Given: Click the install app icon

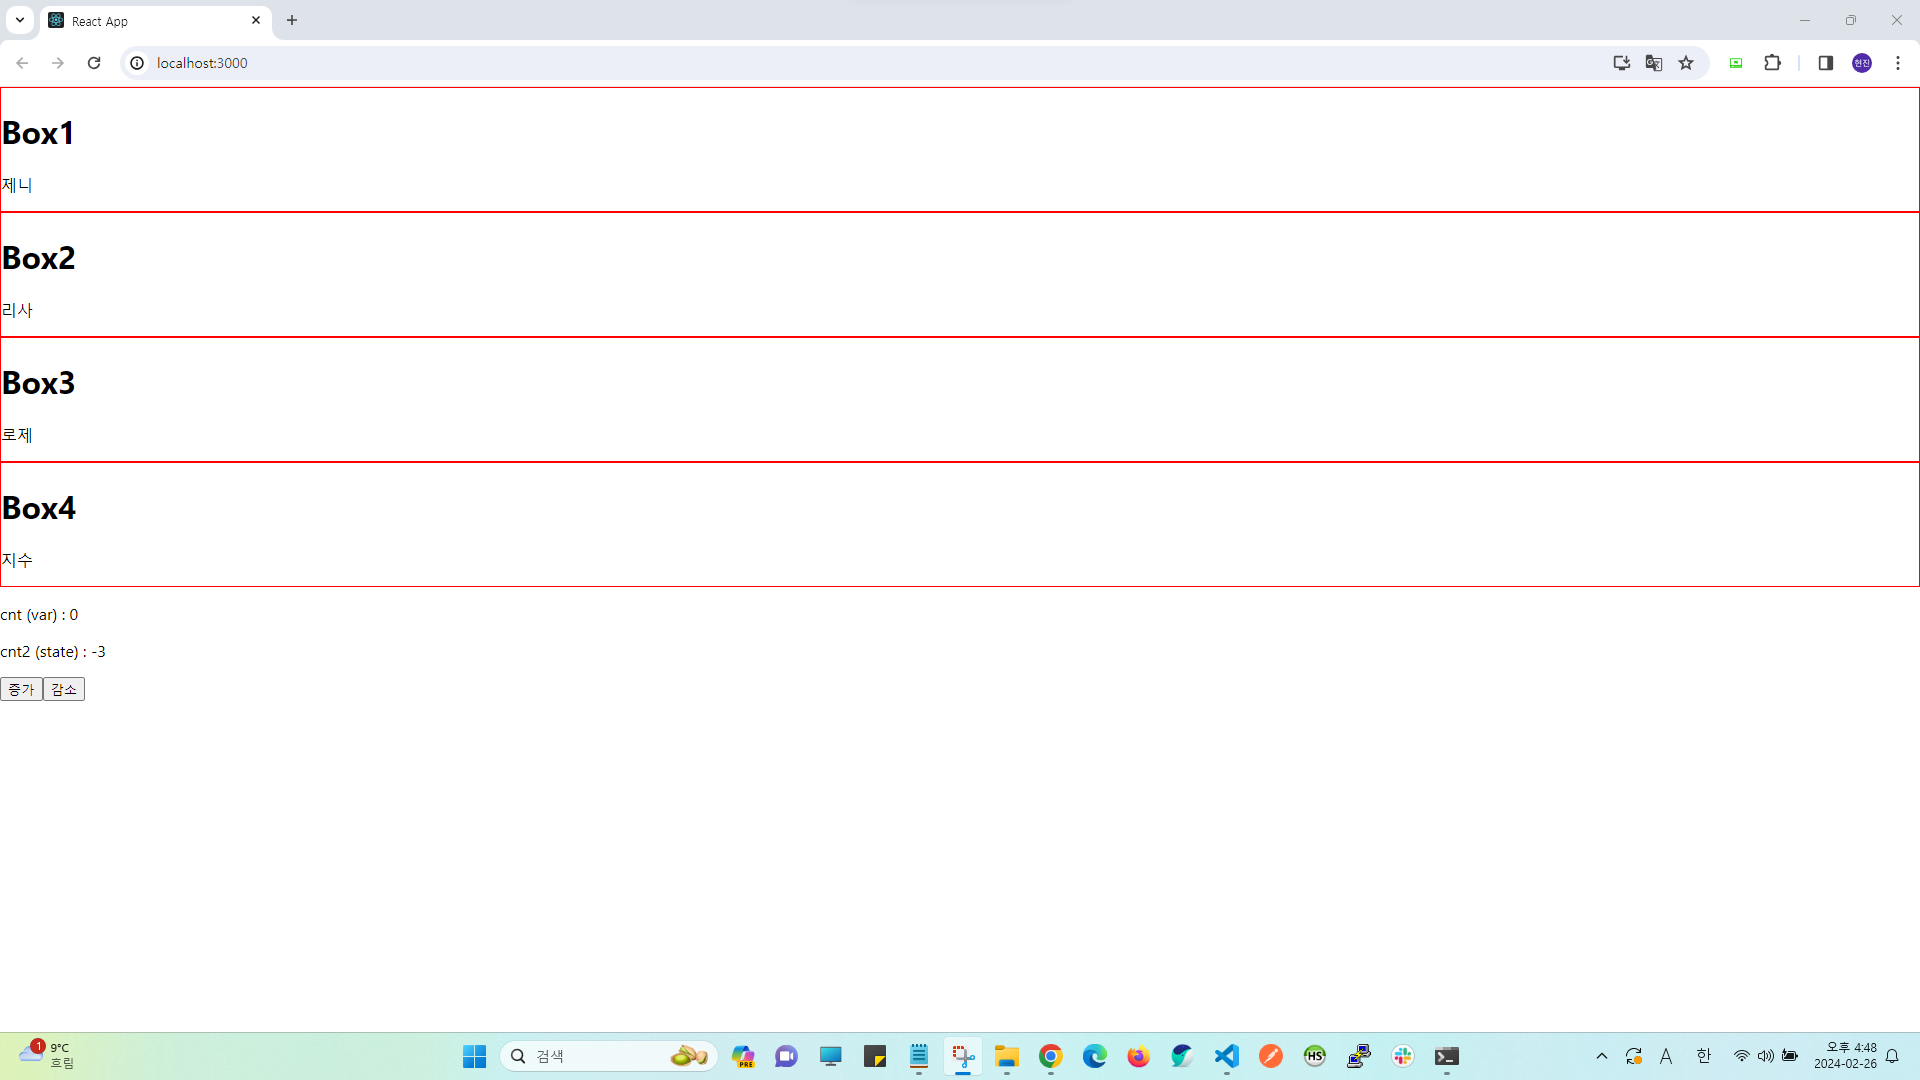Looking at the screenshot, I should (x=1621, y=63).
